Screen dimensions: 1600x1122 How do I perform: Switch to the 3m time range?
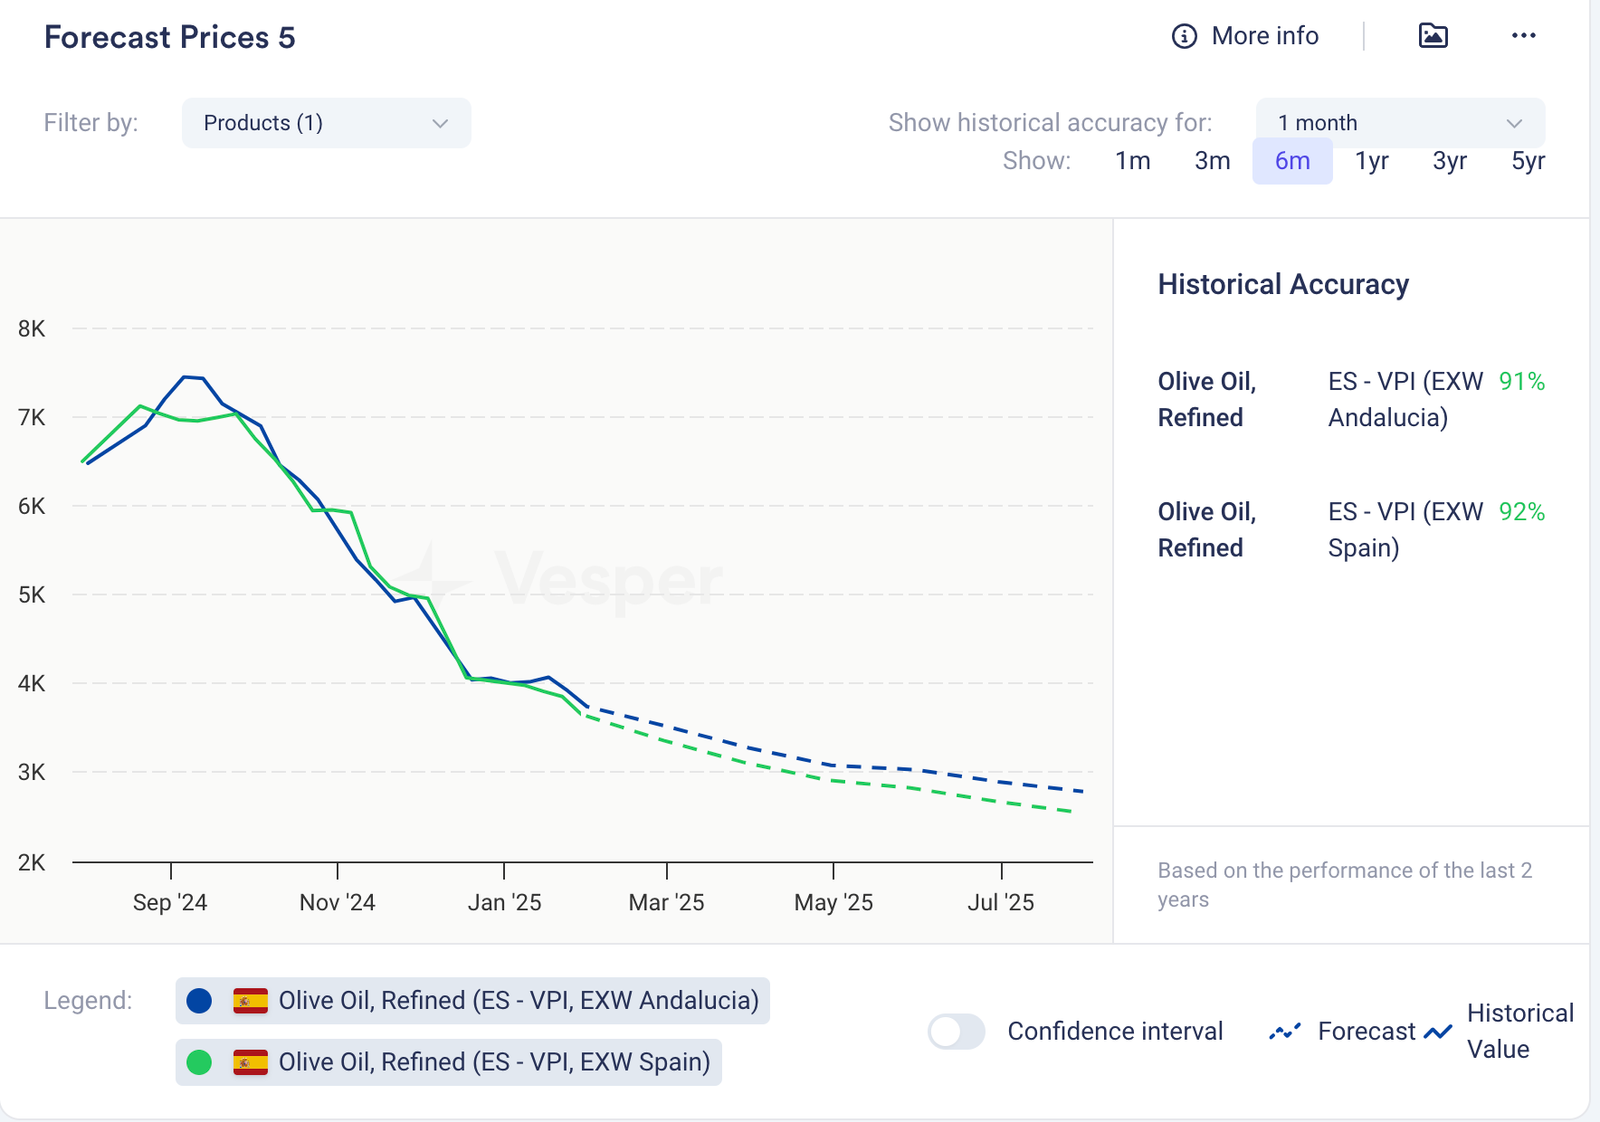point(1212,161)
